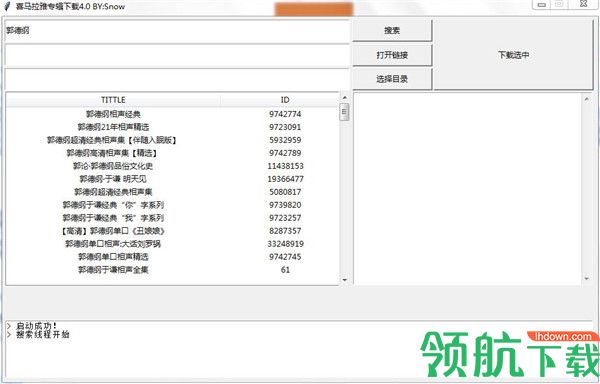Sort by the ID column header
Image resolution: width=600 pixels, height=384 pixels.
[x=285, y=100]
